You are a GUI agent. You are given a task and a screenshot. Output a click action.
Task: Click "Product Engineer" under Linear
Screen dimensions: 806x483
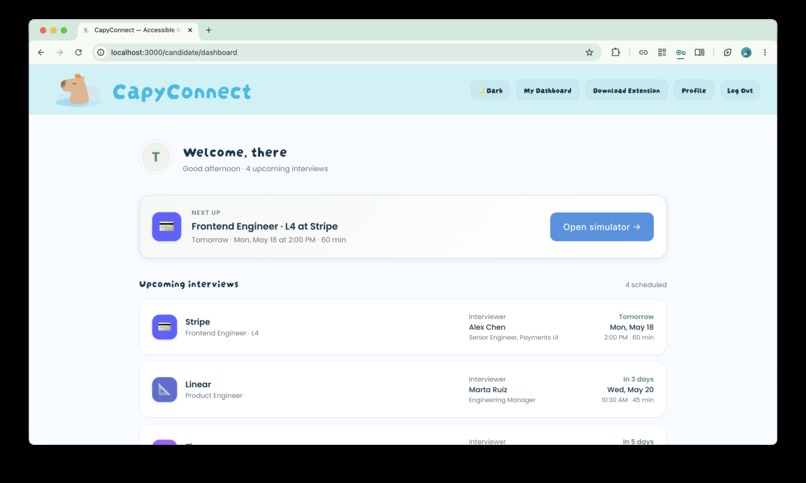tap(214, 396)
